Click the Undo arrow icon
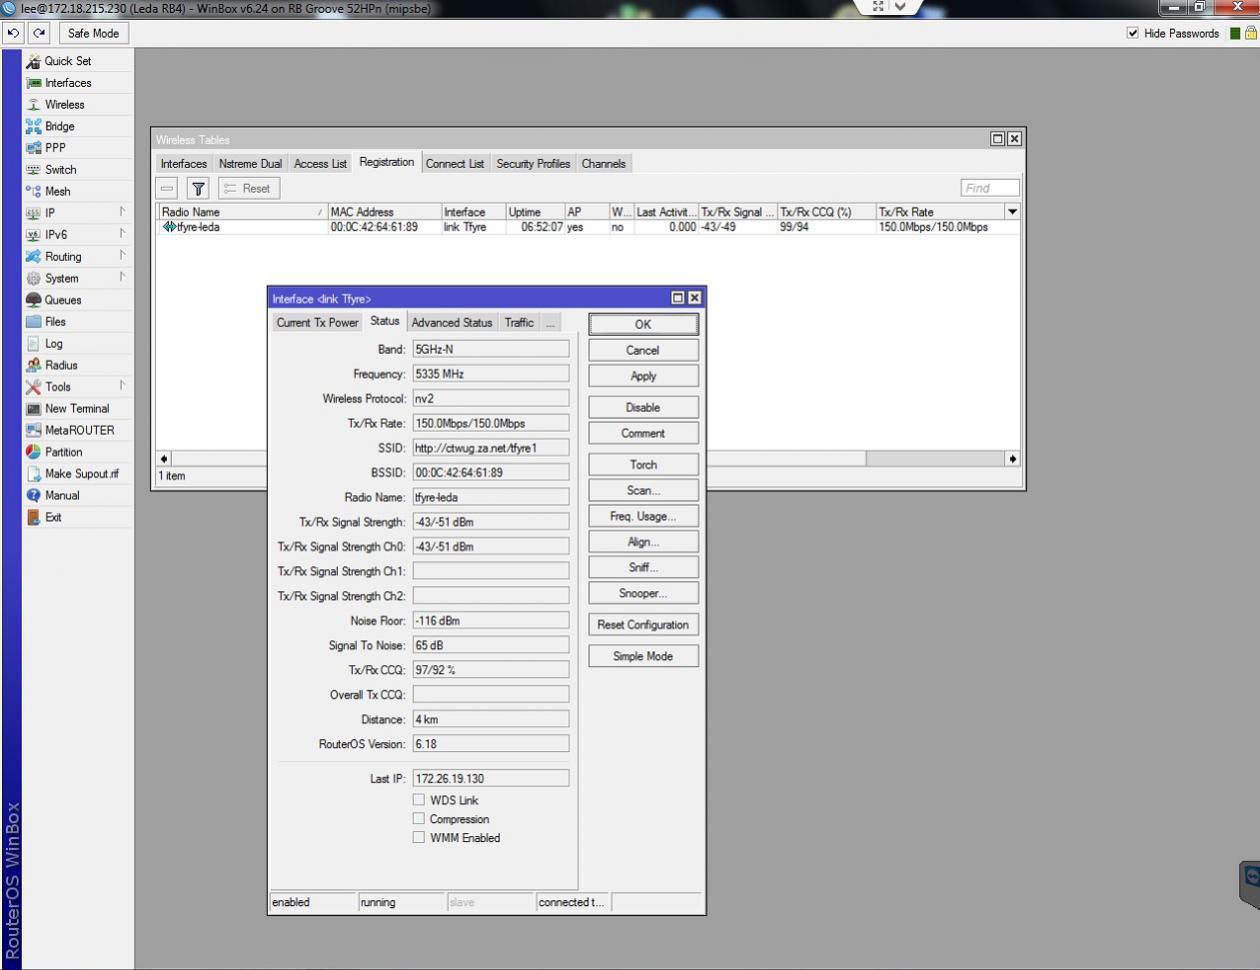Screen dimensions: 1260x970 click(13, 33)
